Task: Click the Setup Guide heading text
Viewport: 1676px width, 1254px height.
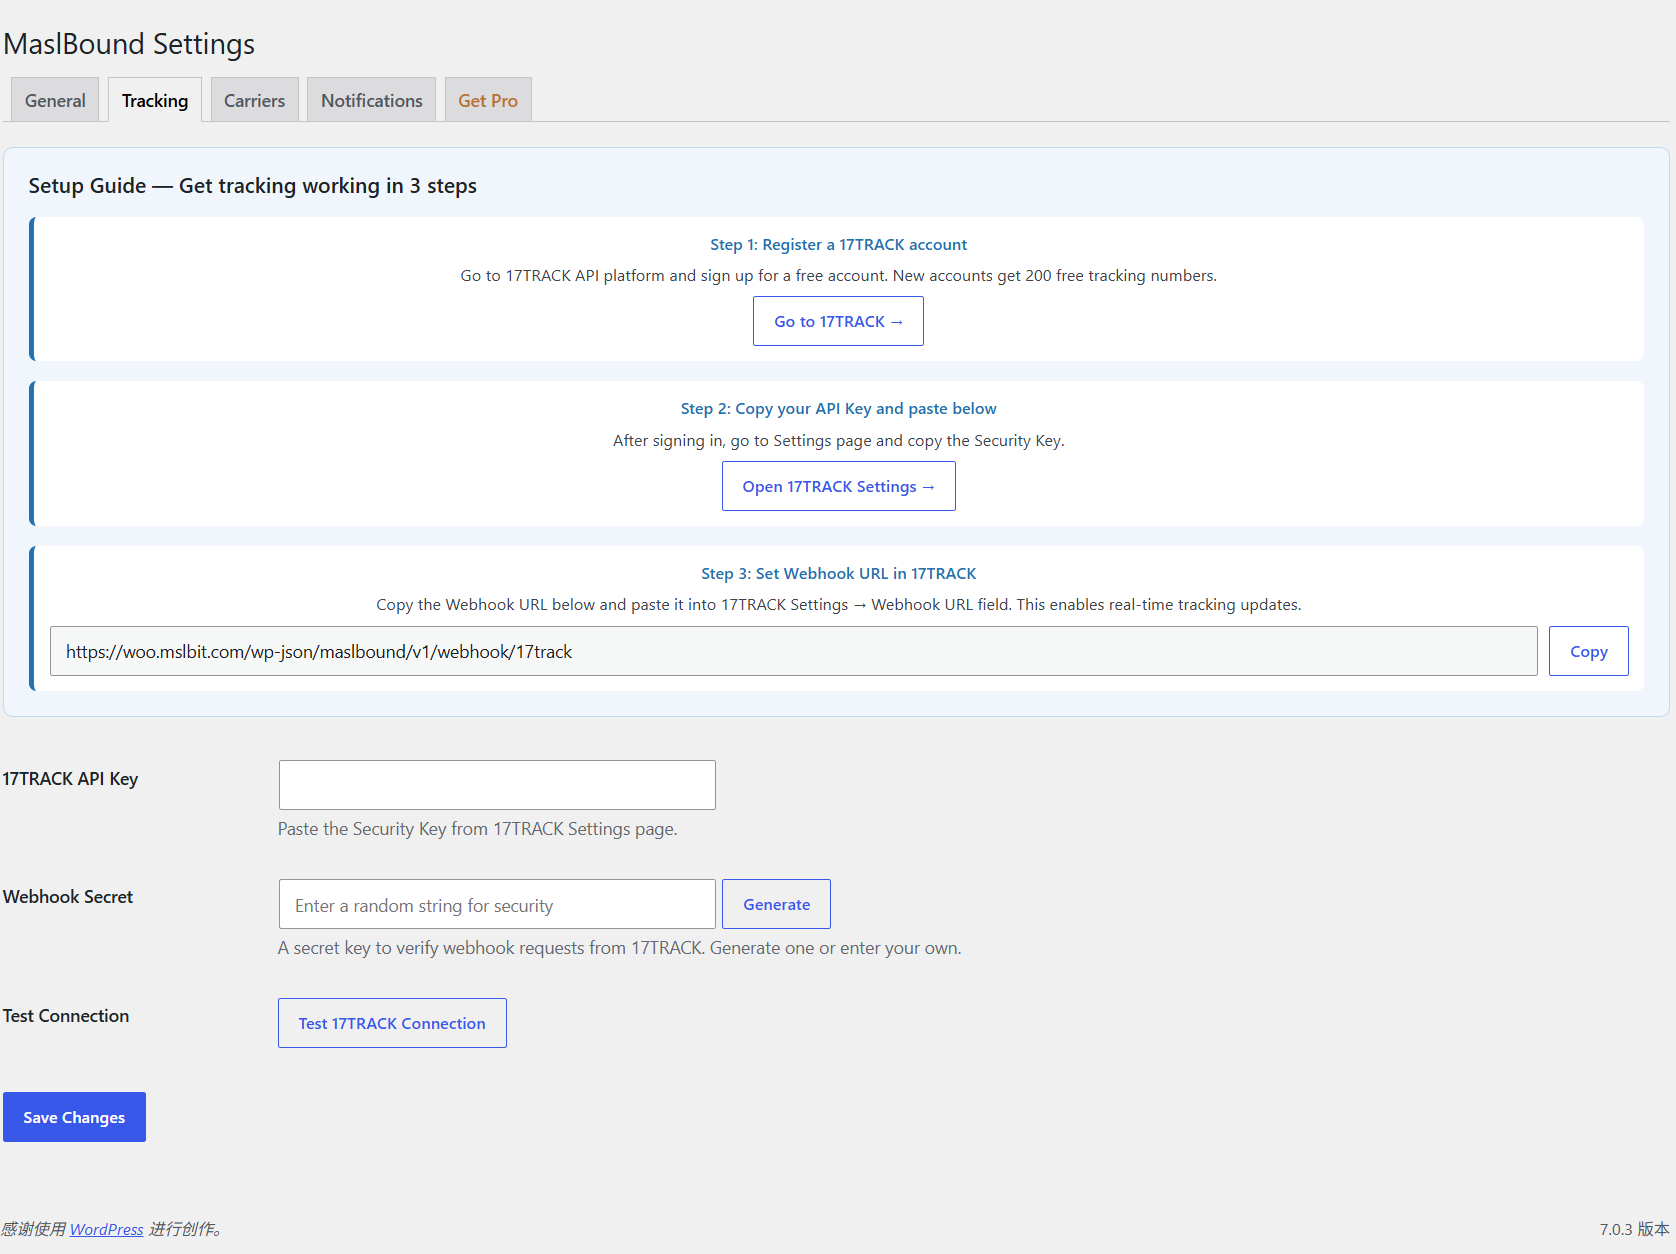Action: point(252,186)
